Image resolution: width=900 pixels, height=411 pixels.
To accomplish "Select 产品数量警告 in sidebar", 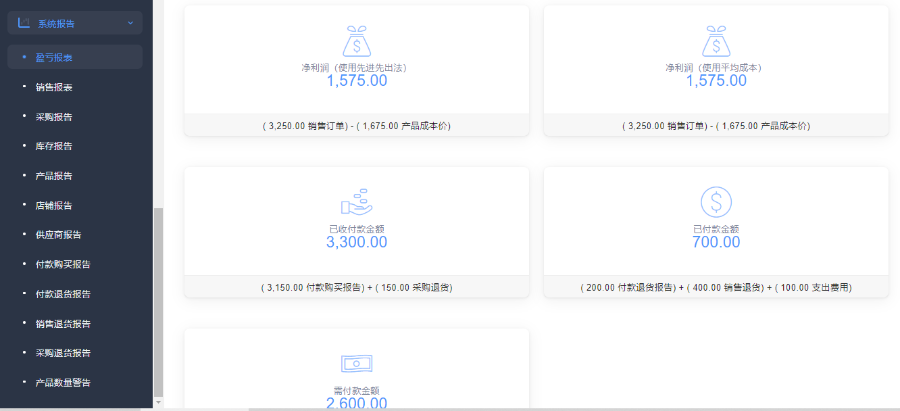I will (x=63, y=382).
